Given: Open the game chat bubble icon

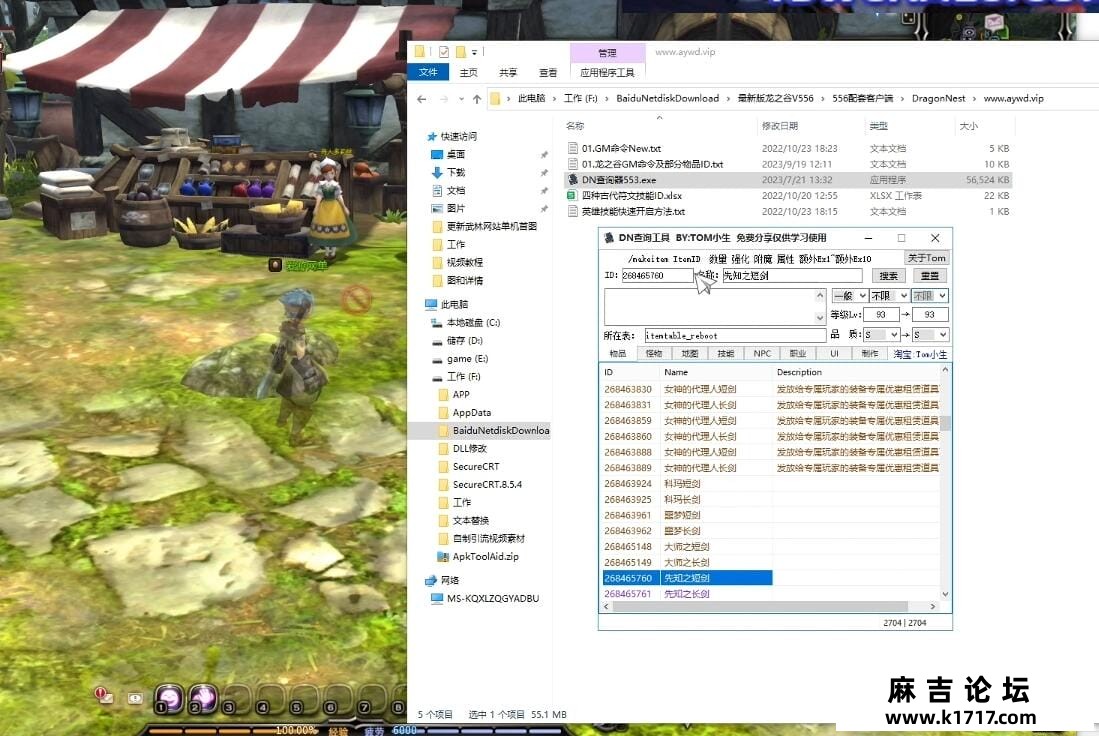Looking at the screenshot, I should [135, 698].
